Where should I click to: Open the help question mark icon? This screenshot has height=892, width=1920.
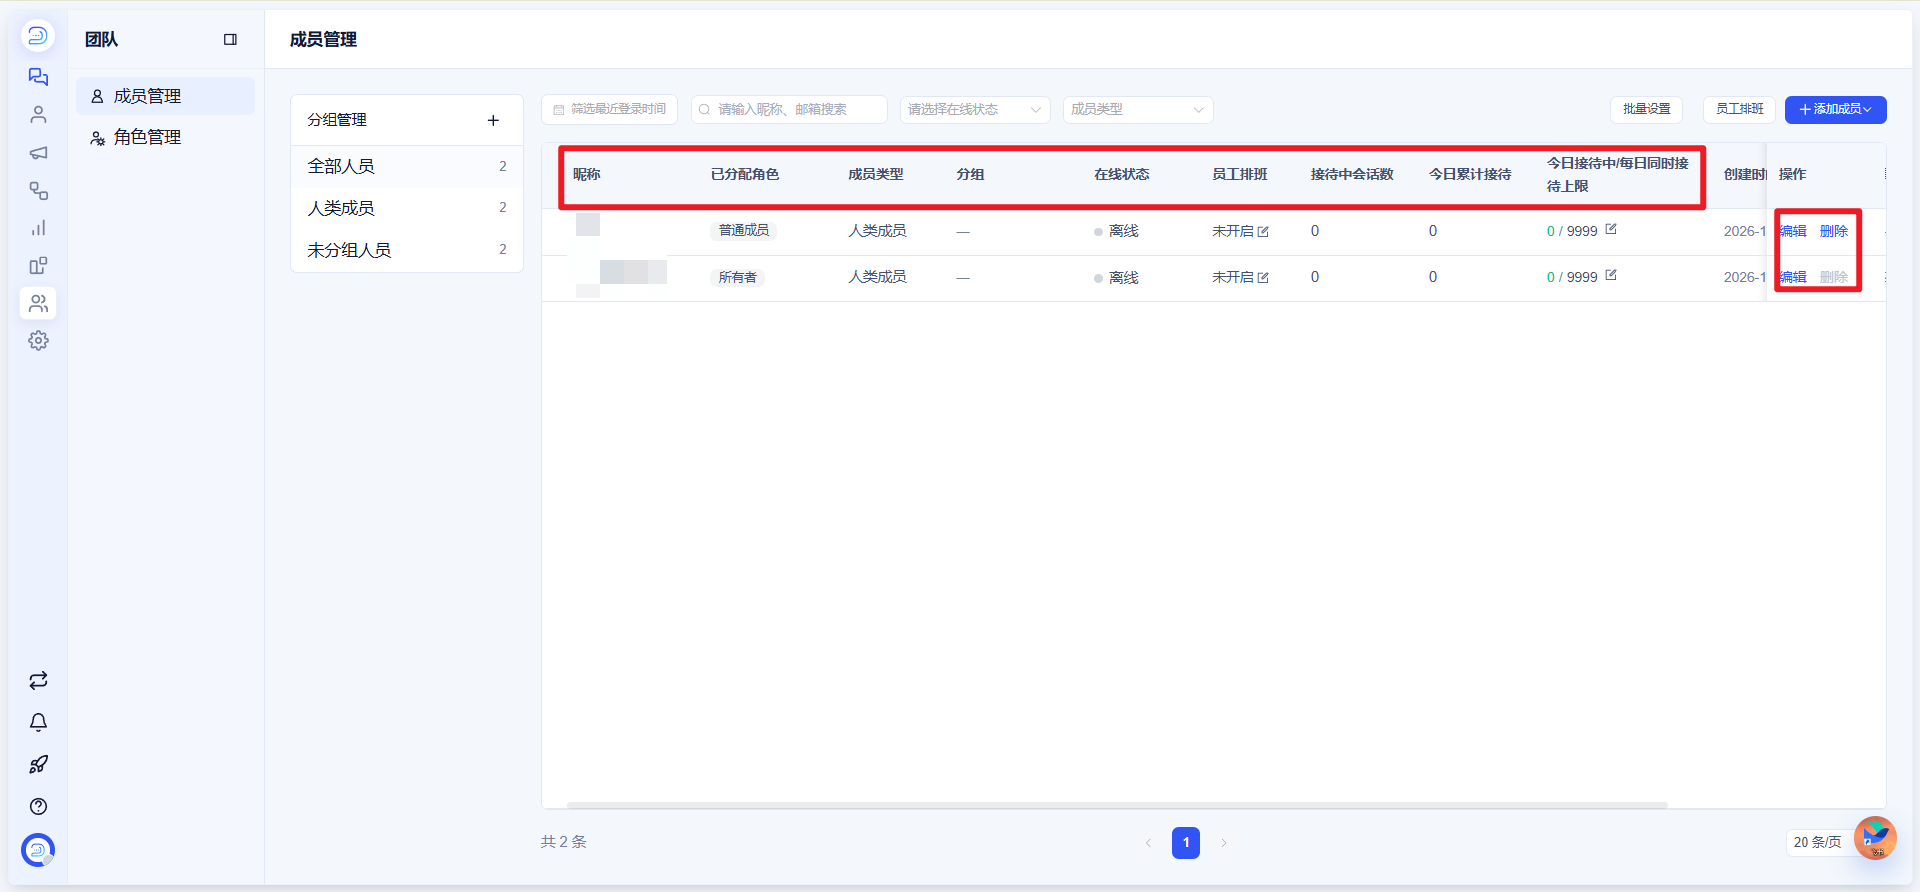click(x=38, y=807)
